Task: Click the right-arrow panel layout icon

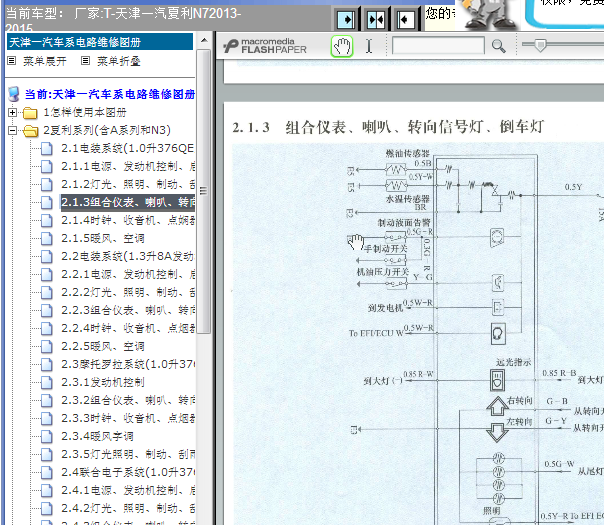Action: [346, 19]
